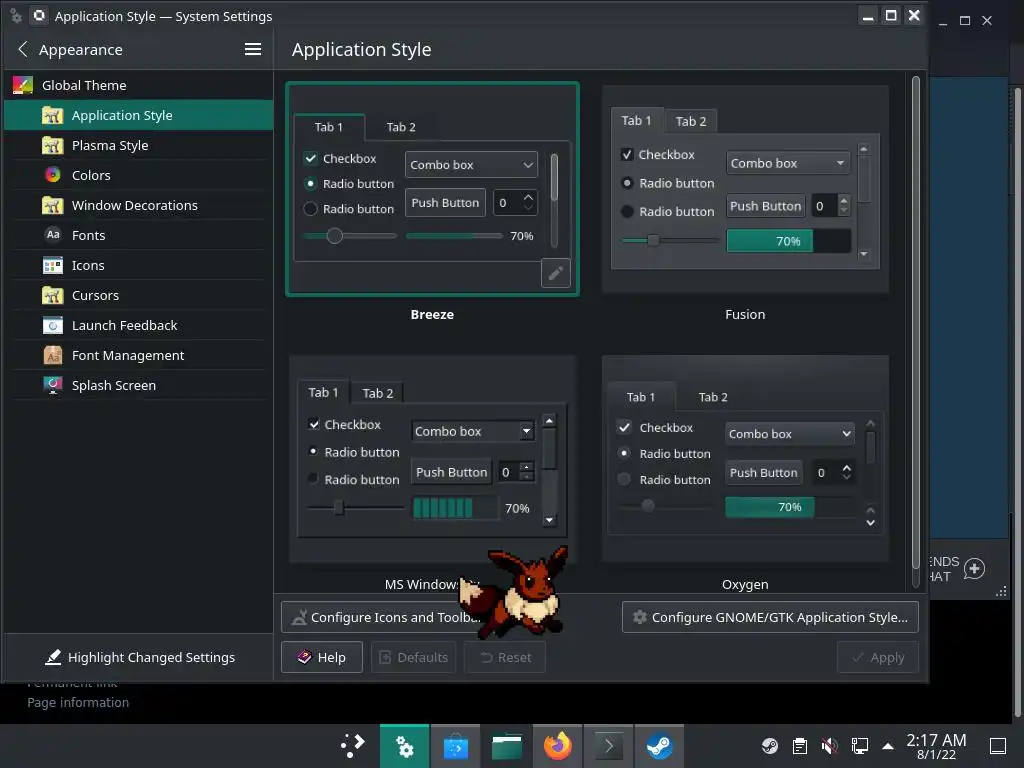Screen dimensions: 1024x768
Task: Toggle Checkbox in Breeze preview
Action: point(310,158)
